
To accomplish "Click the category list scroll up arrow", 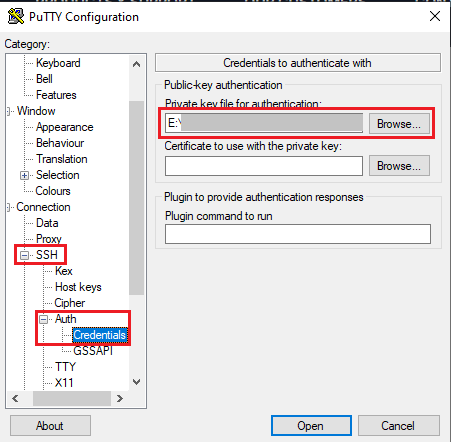I will click(136, 64).
